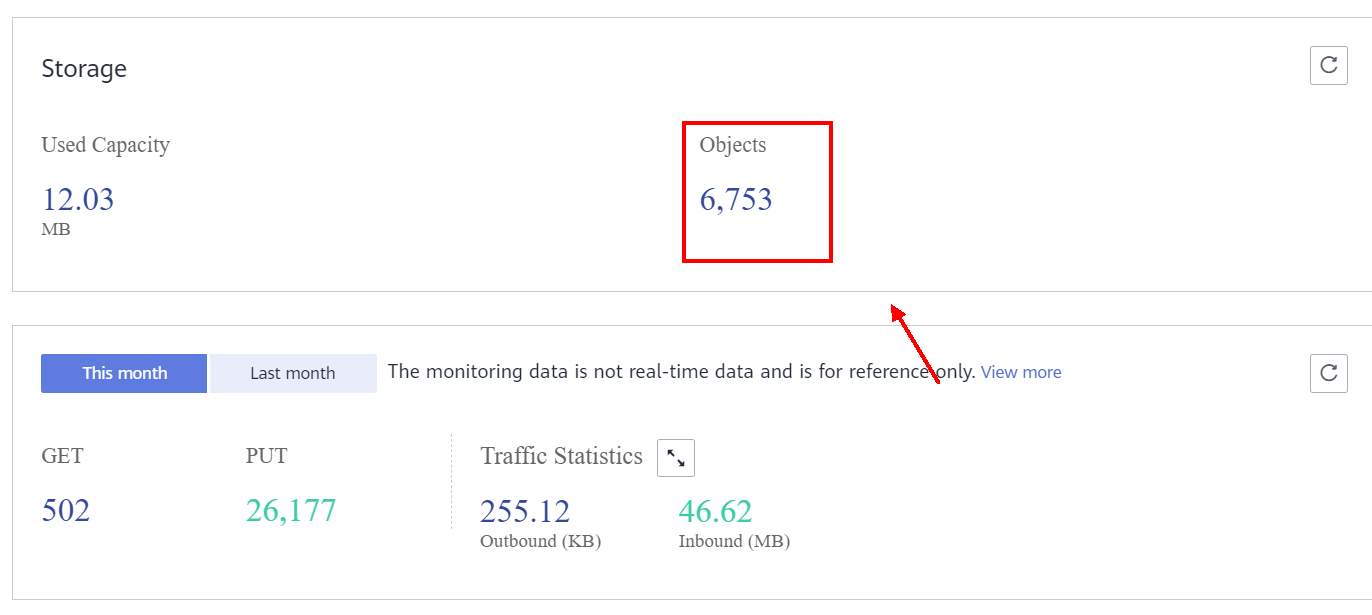Switch to the This month tab
1372x615 pixels.
(124, 373)
